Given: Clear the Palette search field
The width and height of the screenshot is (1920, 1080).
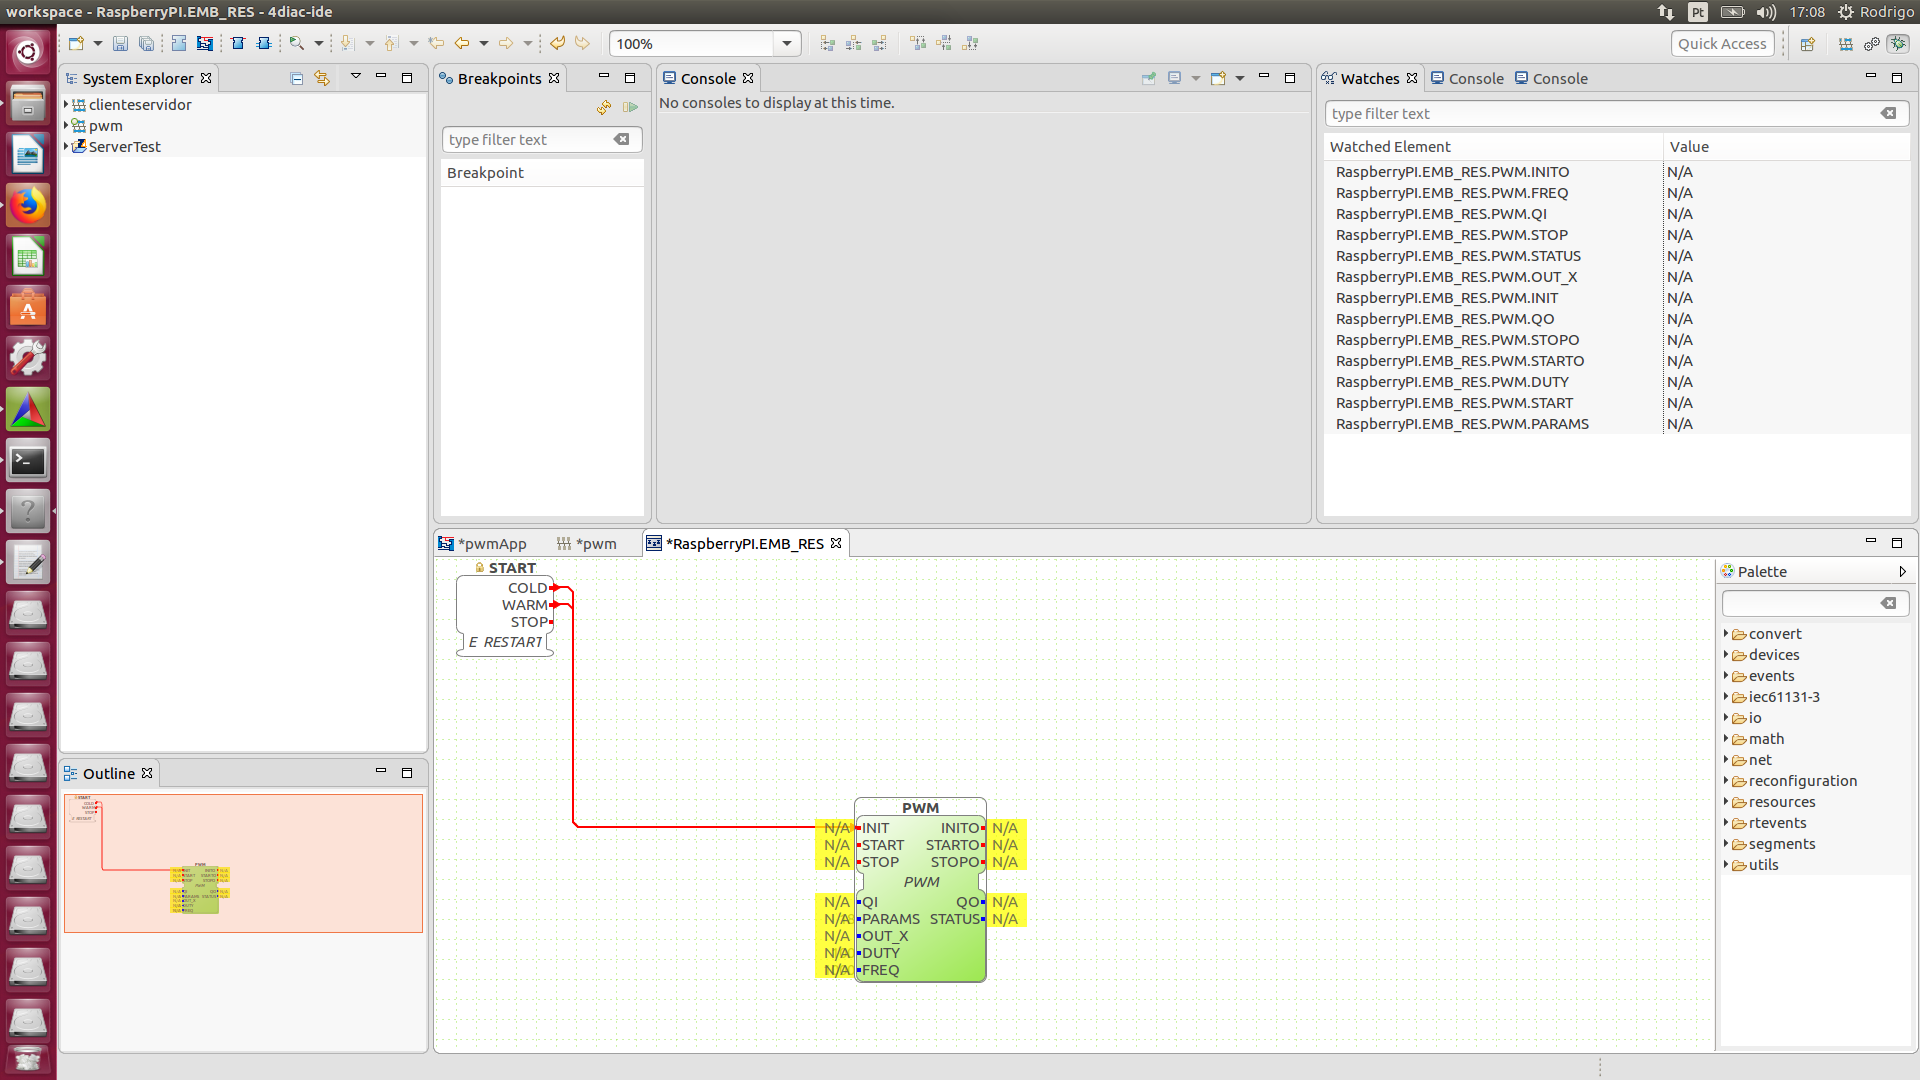Looking at the screenshot, I should tap(1888, 603).
